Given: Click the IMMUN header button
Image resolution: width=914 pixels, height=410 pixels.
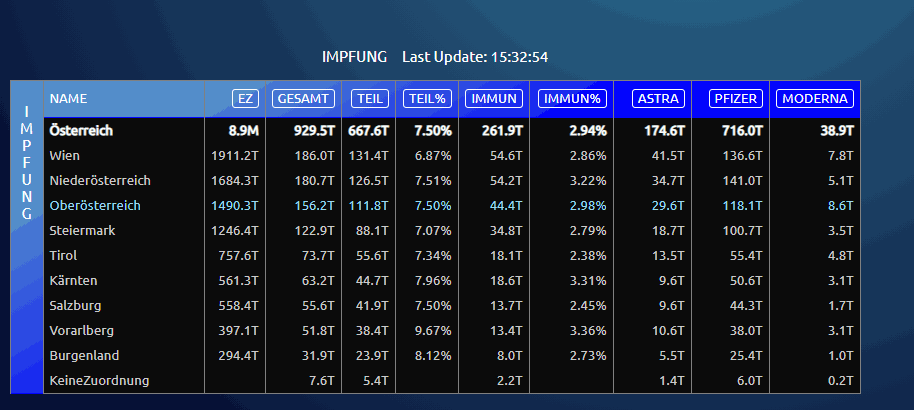Looking at the screenshot, I should [494, 99].
